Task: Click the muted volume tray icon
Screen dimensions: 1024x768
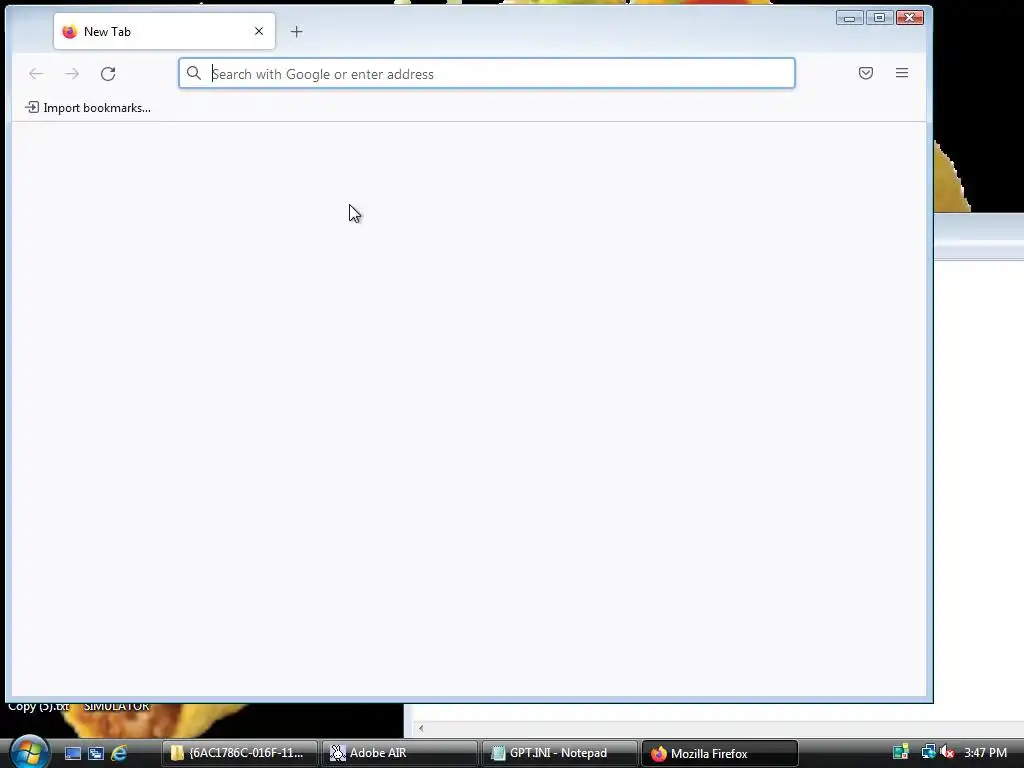Action: [x=948, y=753]
